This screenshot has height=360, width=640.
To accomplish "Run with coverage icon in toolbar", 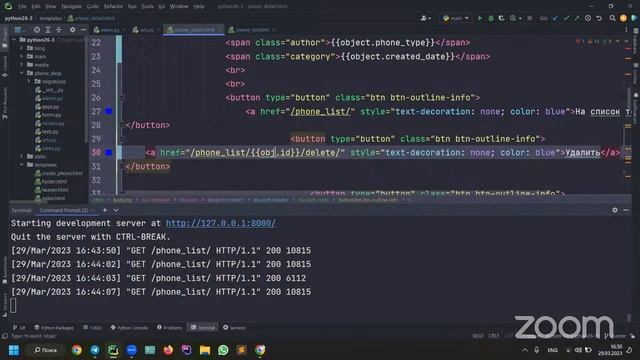I will 501,18.
